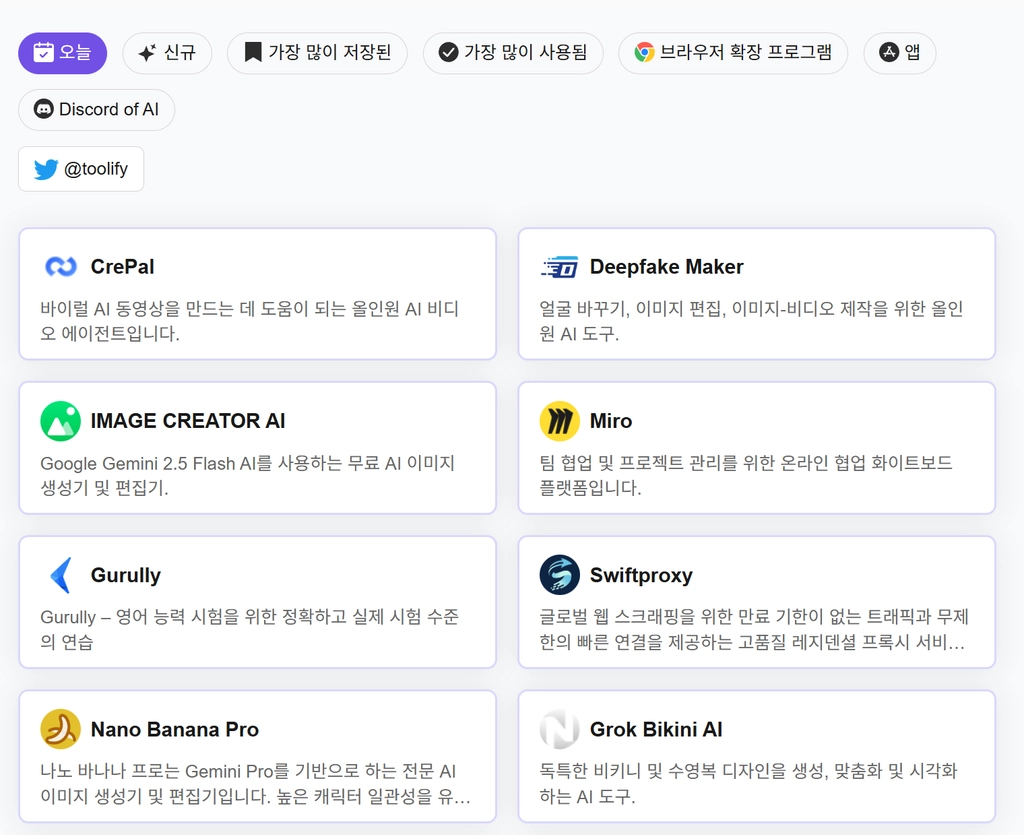1024x835 pixels.
Task: Click the calendar icon in 오늘 tab
Action: pos(43,52)
